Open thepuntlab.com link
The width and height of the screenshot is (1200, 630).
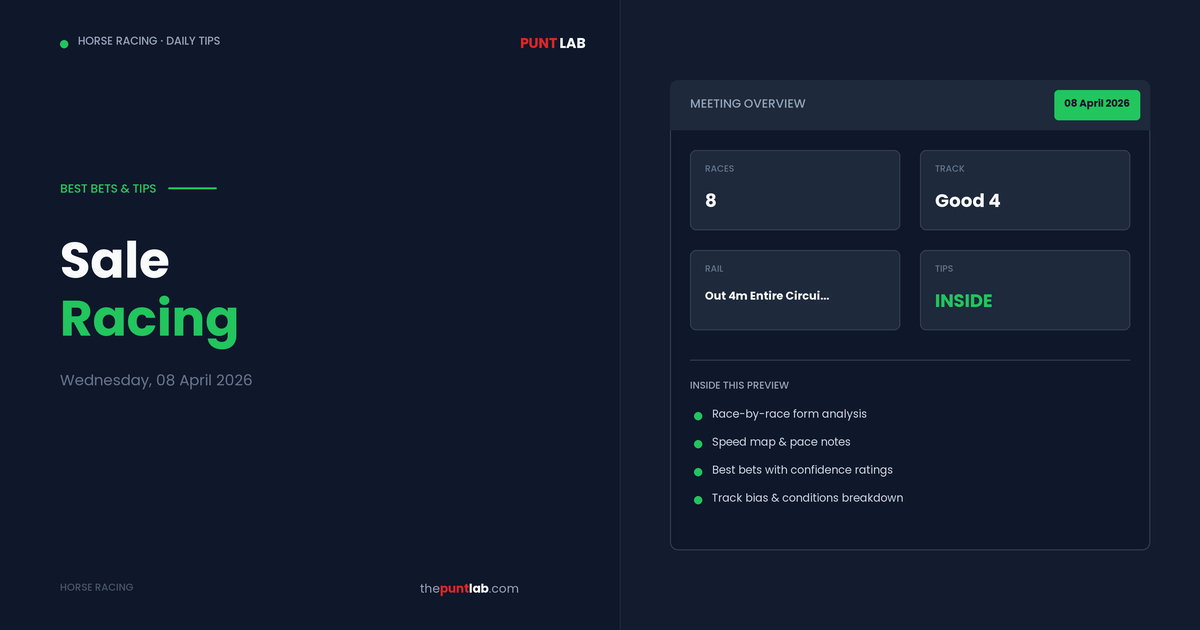point(469,588)
